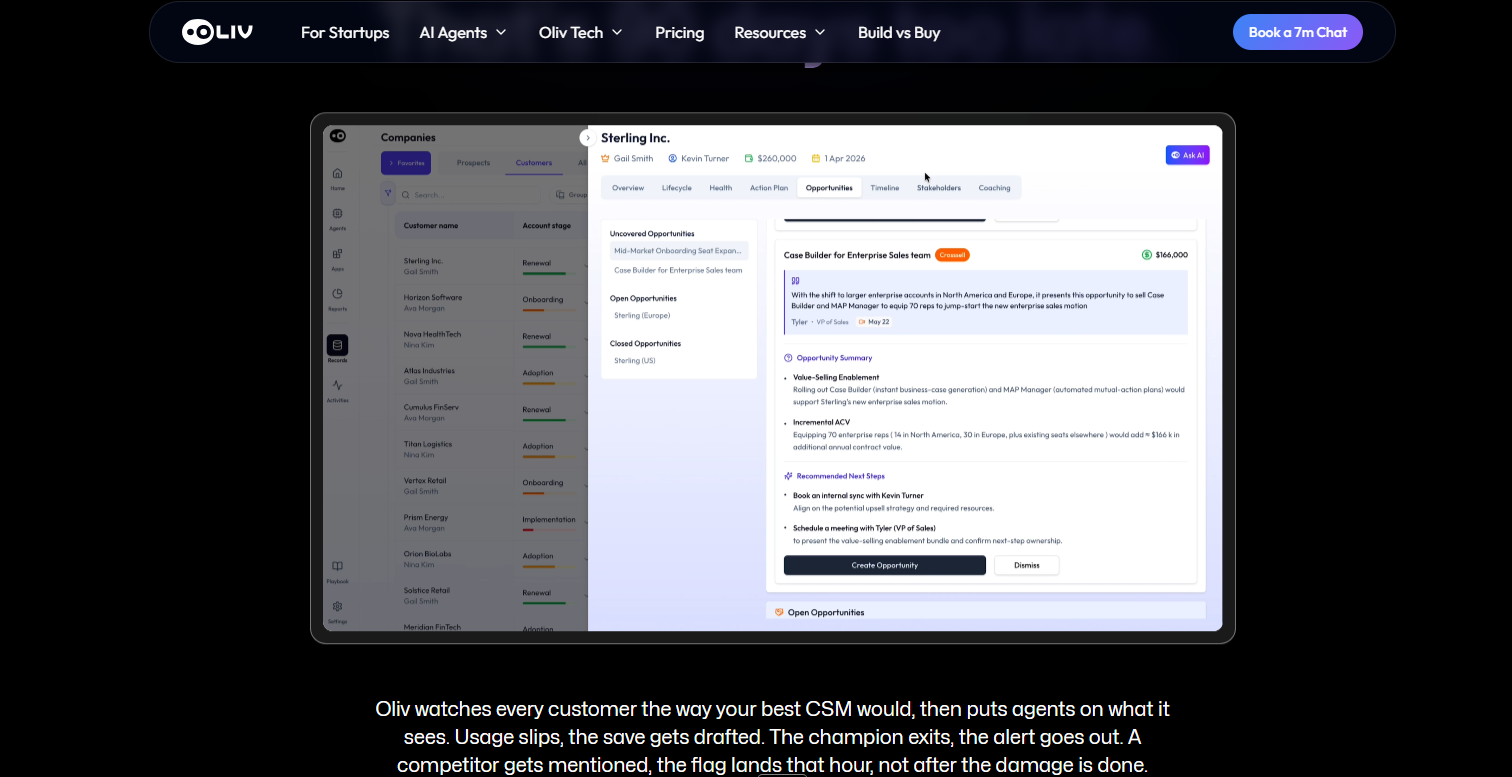Switch to the Lifecycle tab

click(677, 188)
